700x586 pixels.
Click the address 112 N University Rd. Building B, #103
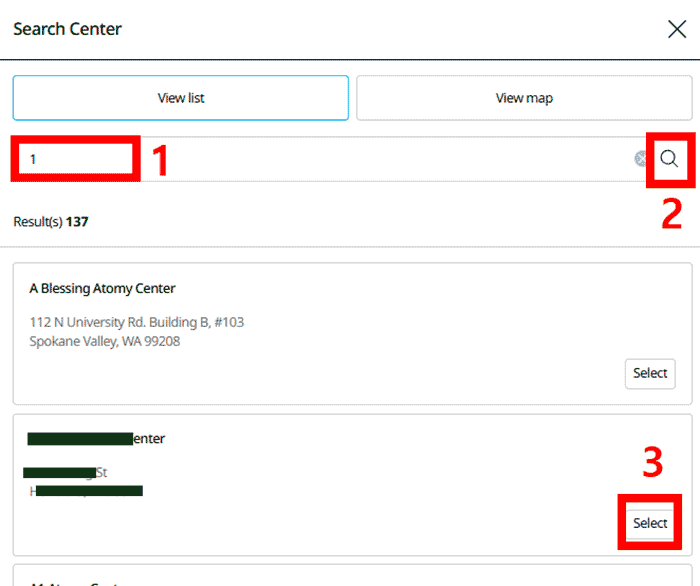(137, 322)
